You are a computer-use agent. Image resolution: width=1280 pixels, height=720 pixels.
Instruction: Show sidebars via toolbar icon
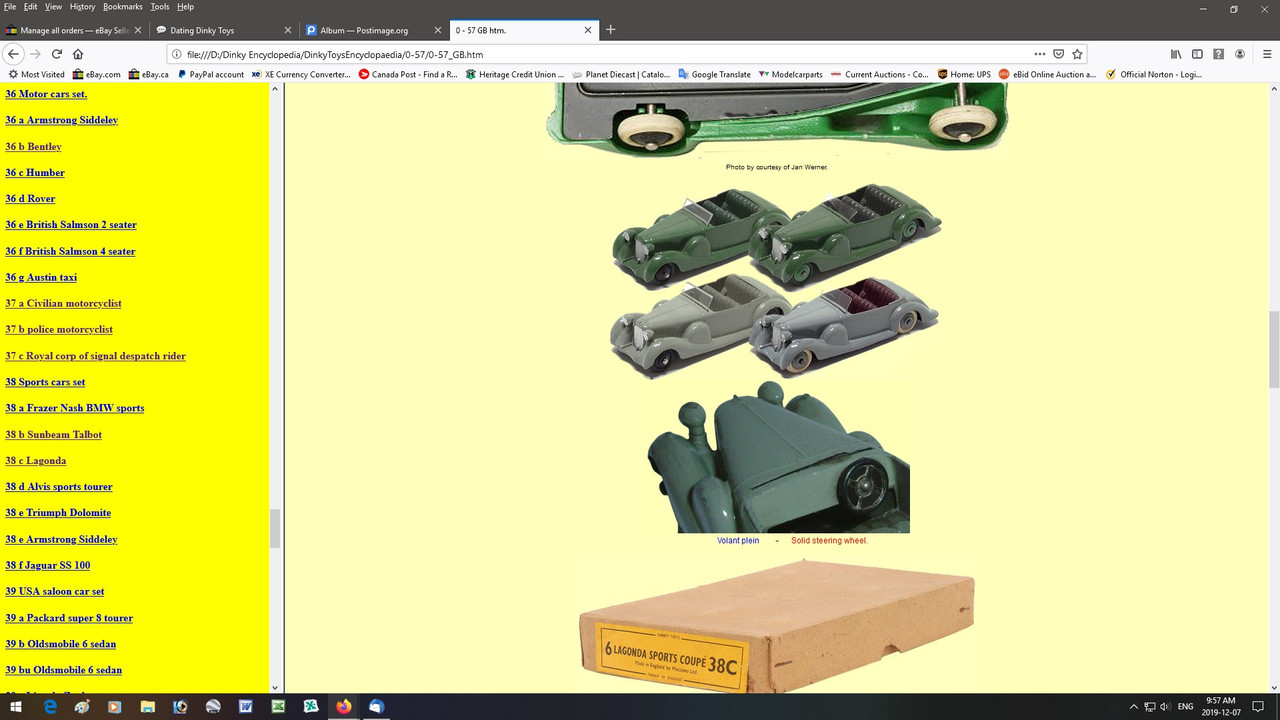click(1197, 54)
